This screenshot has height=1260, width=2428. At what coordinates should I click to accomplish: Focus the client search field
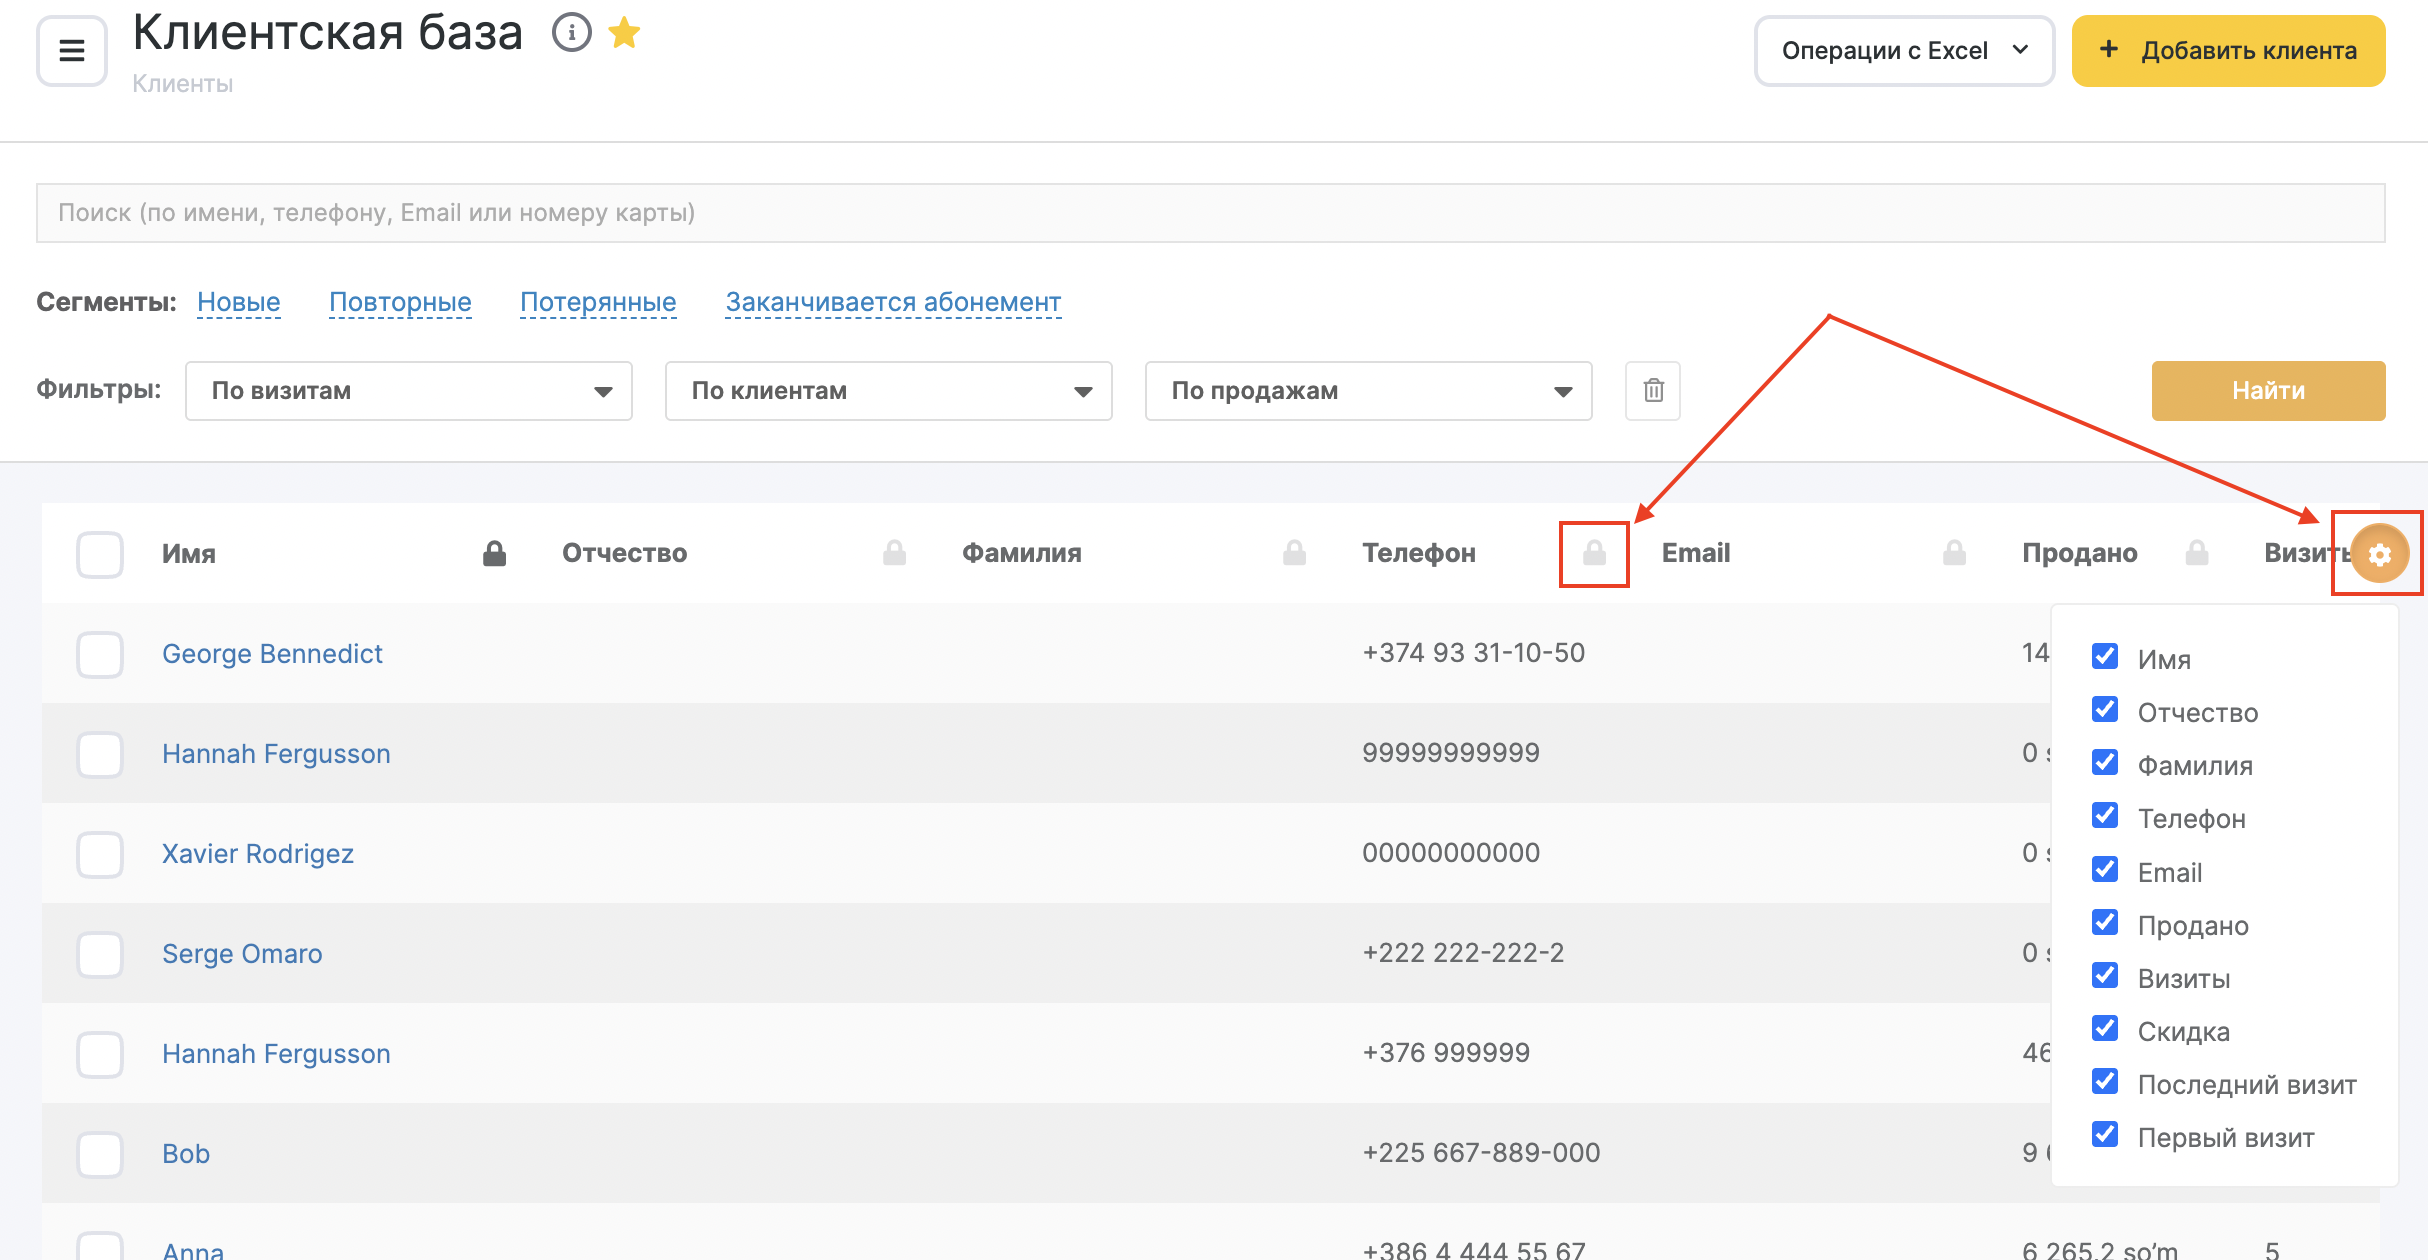pyautogui.click(x=1210, y=213)
